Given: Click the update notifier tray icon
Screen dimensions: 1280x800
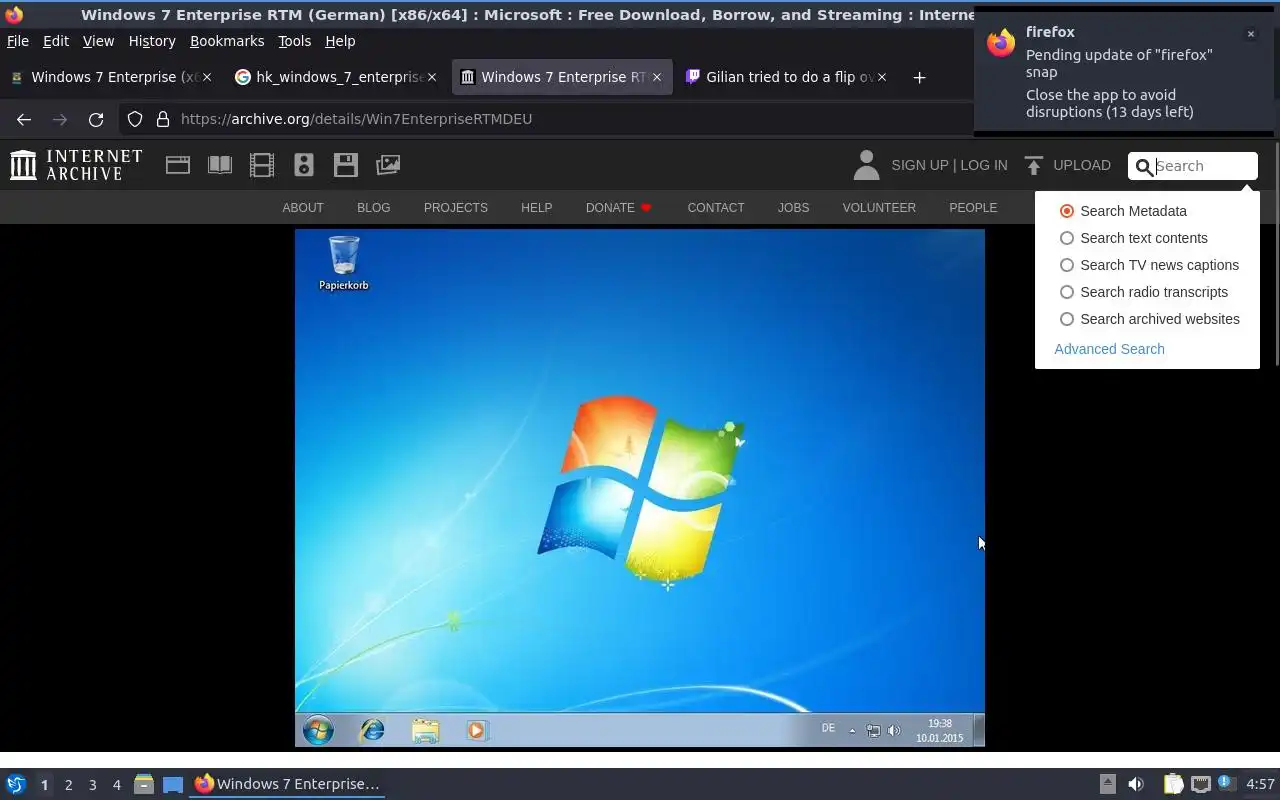Looking at the screenshot, I should 1227,784.
